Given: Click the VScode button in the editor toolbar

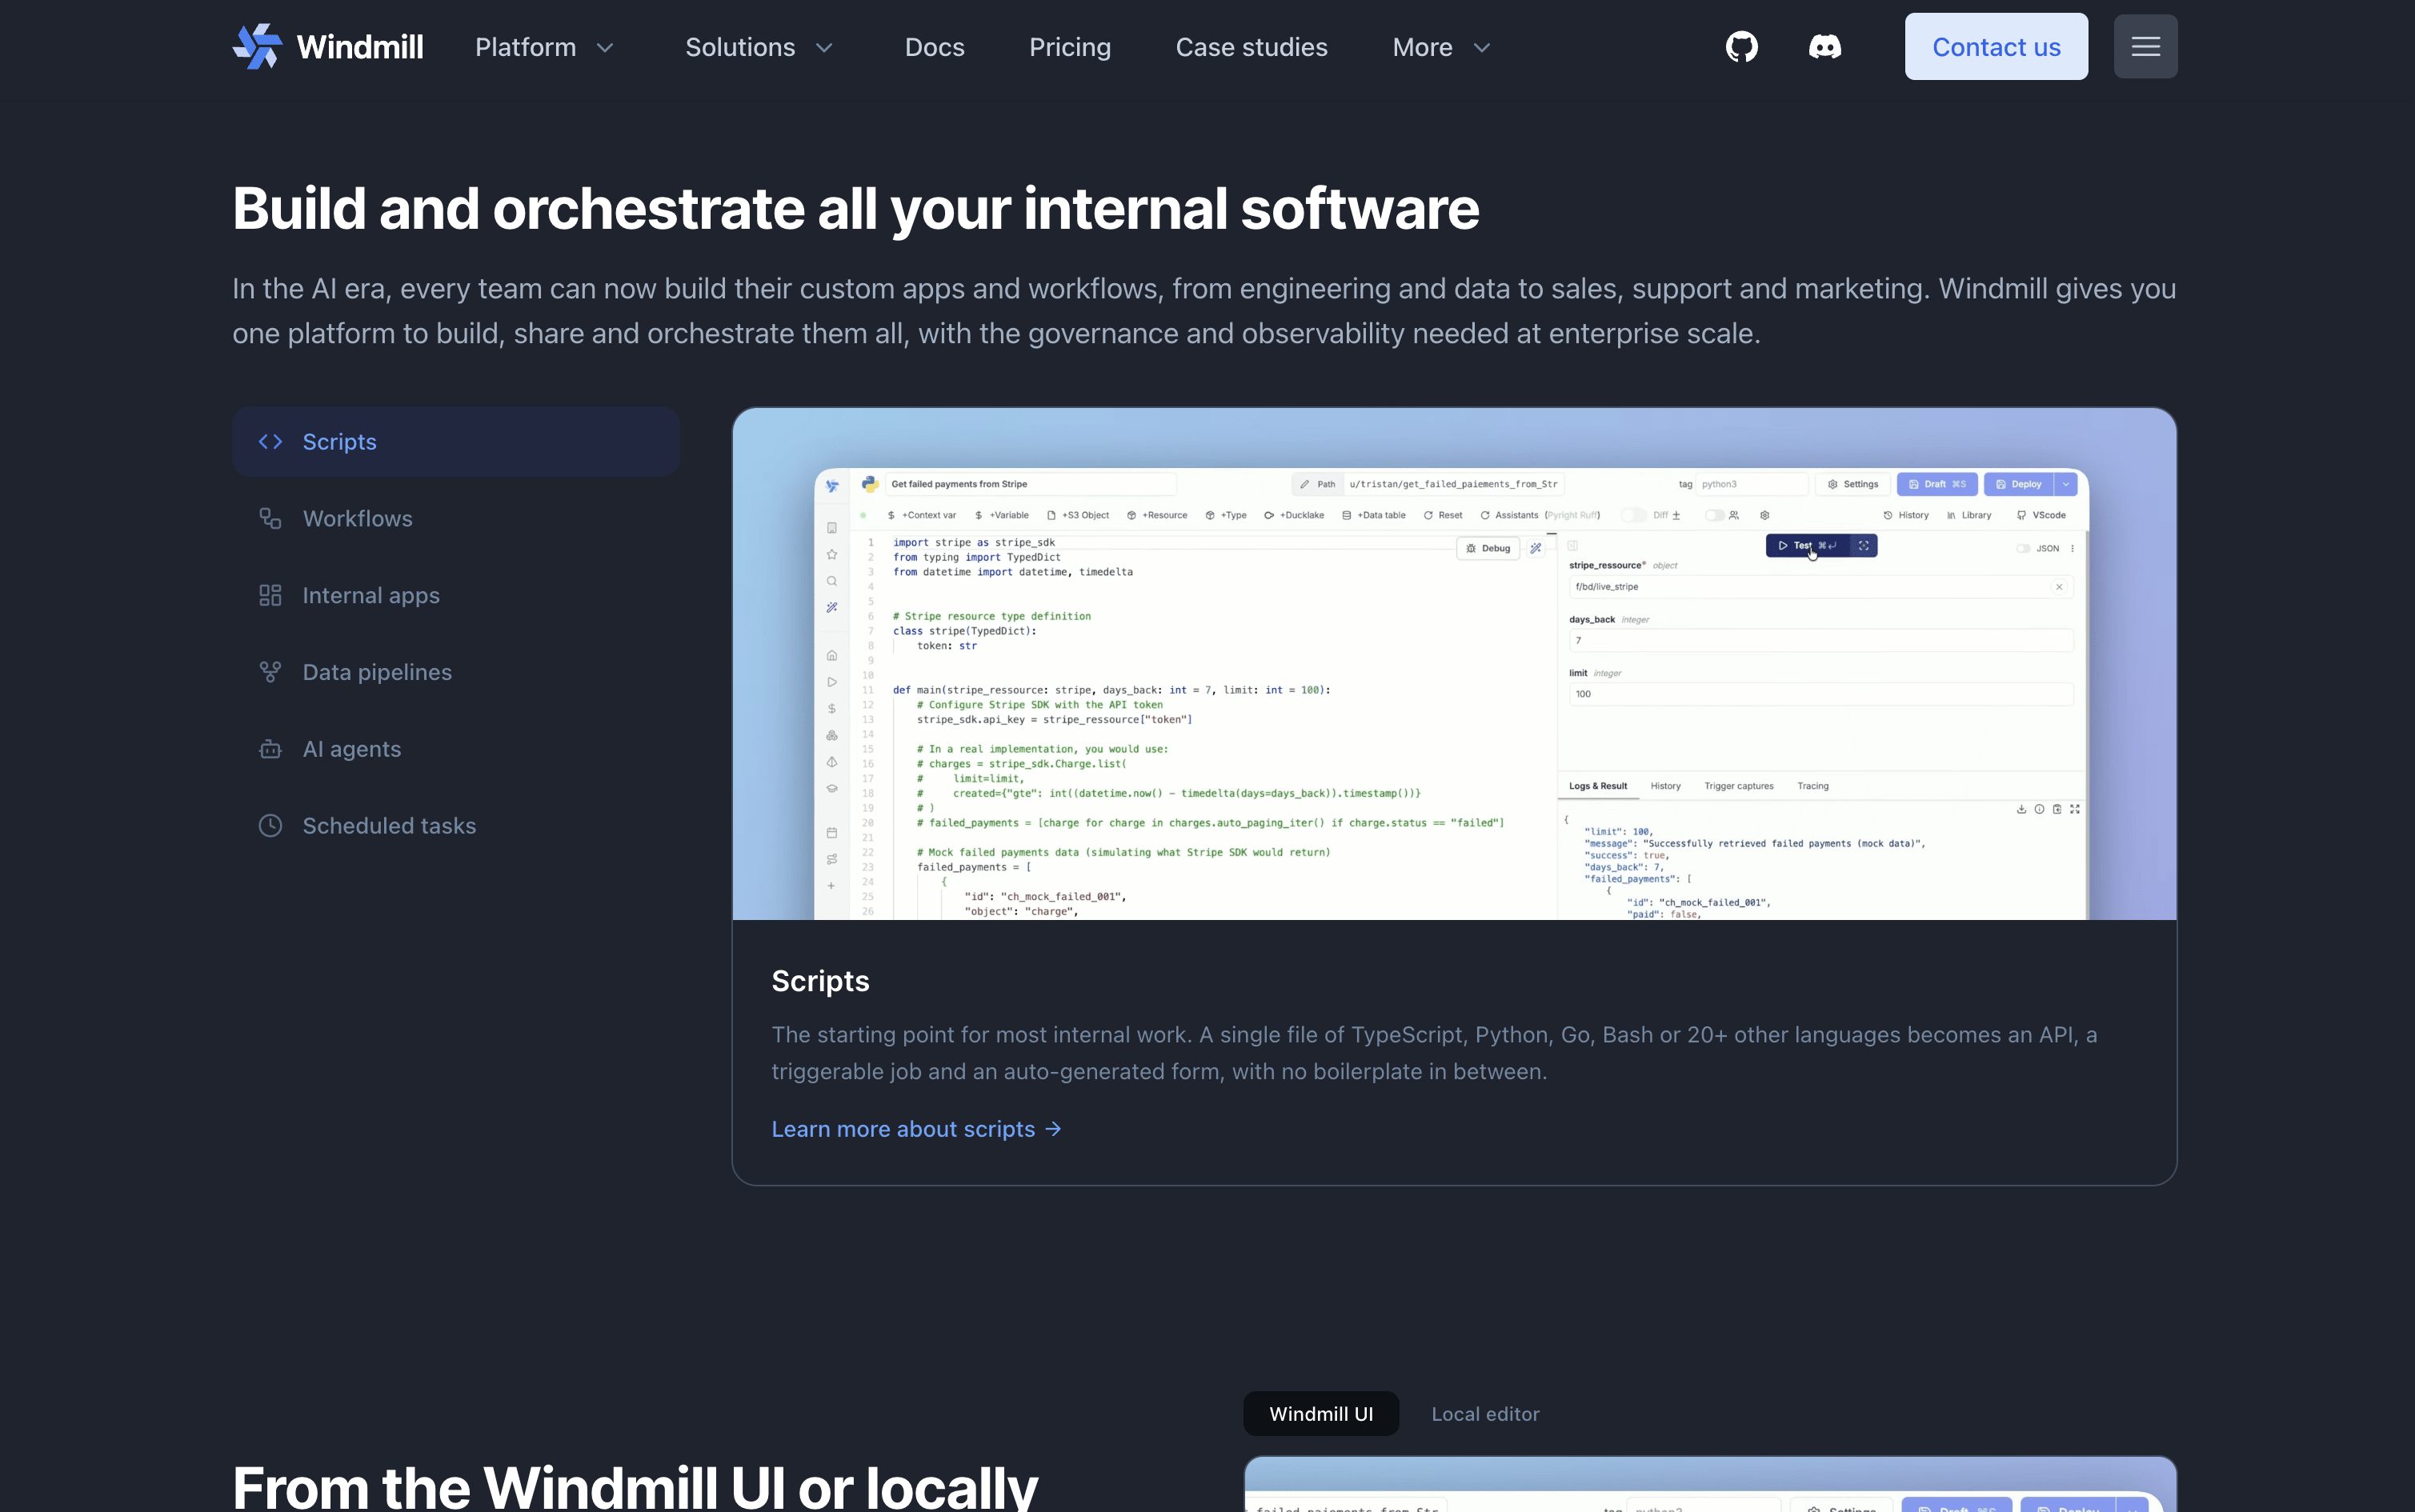Looking at the screenshot, I should pyautogui.click(x=2041, y=516).
